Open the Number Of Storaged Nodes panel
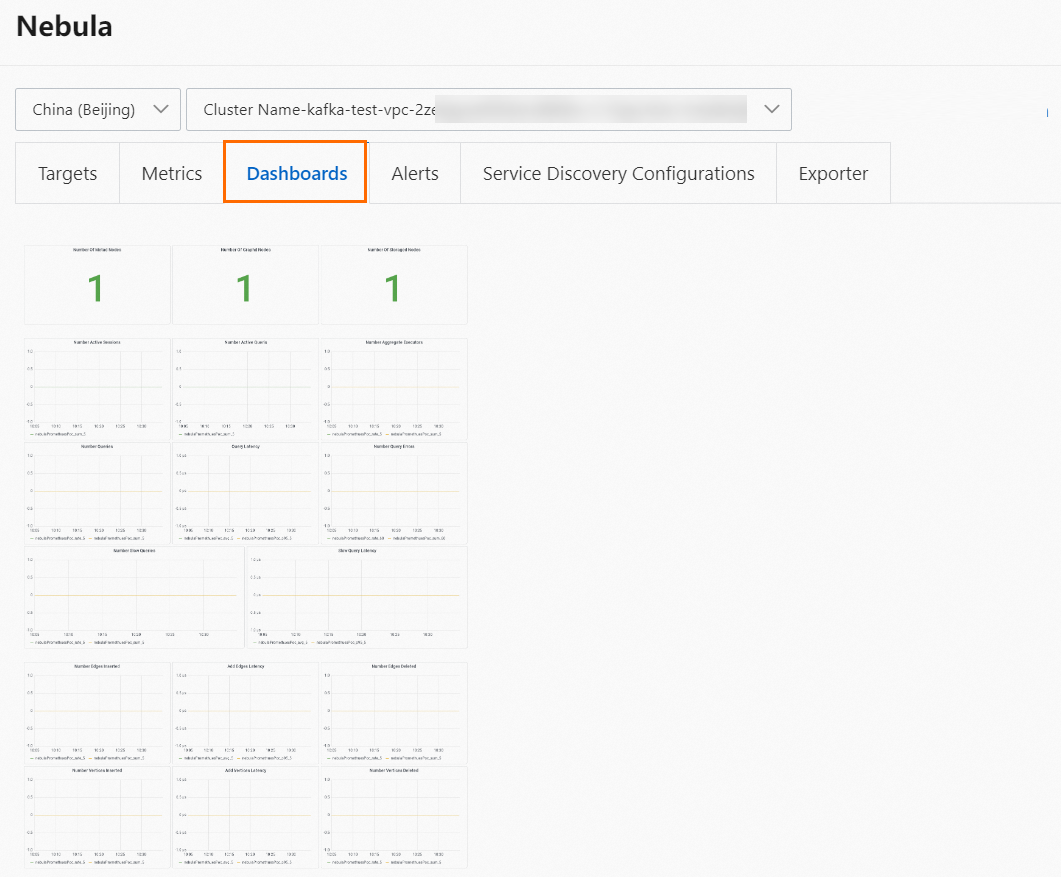Screen dimensions: 1061x877 point(394,285)
